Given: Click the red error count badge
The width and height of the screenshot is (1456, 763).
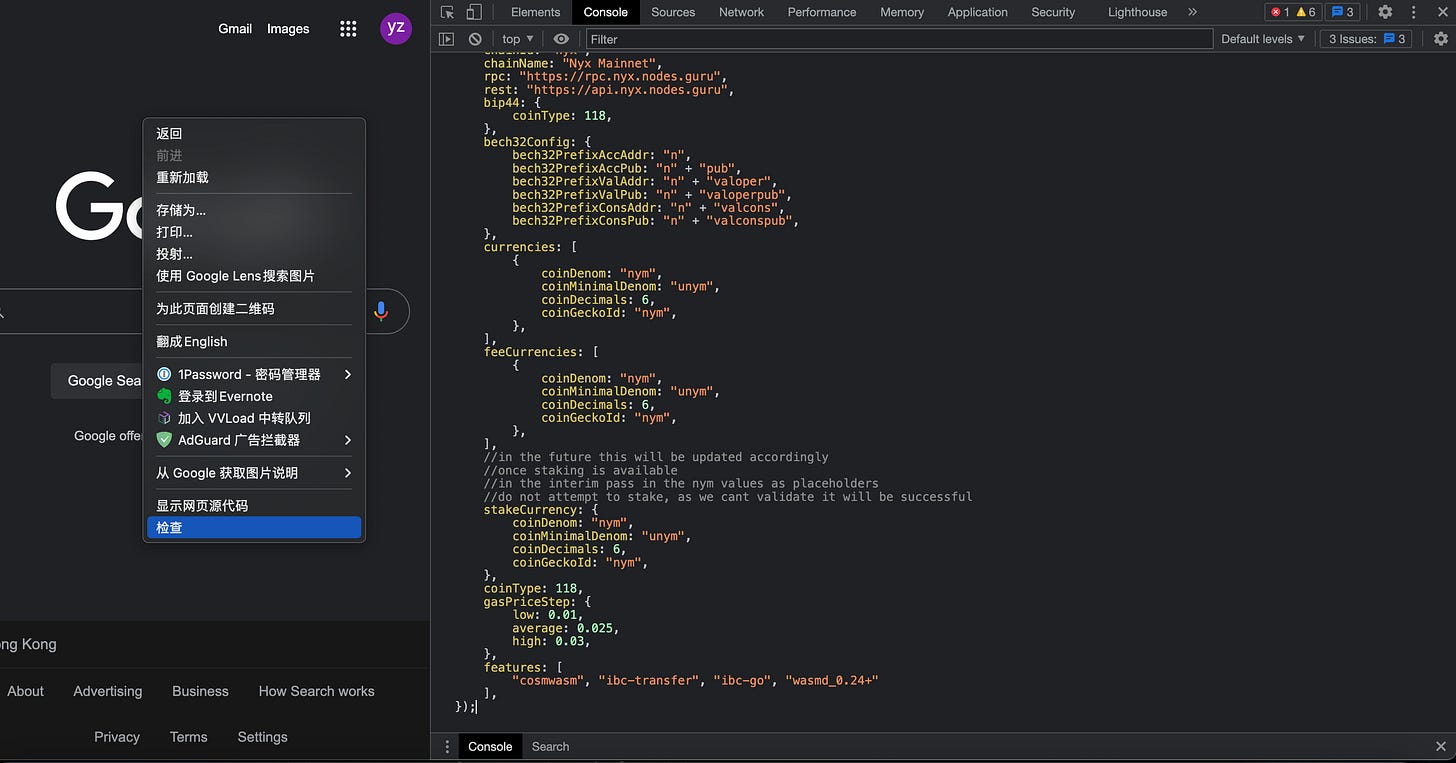Looking at the screenshot, I should tap(1279, 12).
